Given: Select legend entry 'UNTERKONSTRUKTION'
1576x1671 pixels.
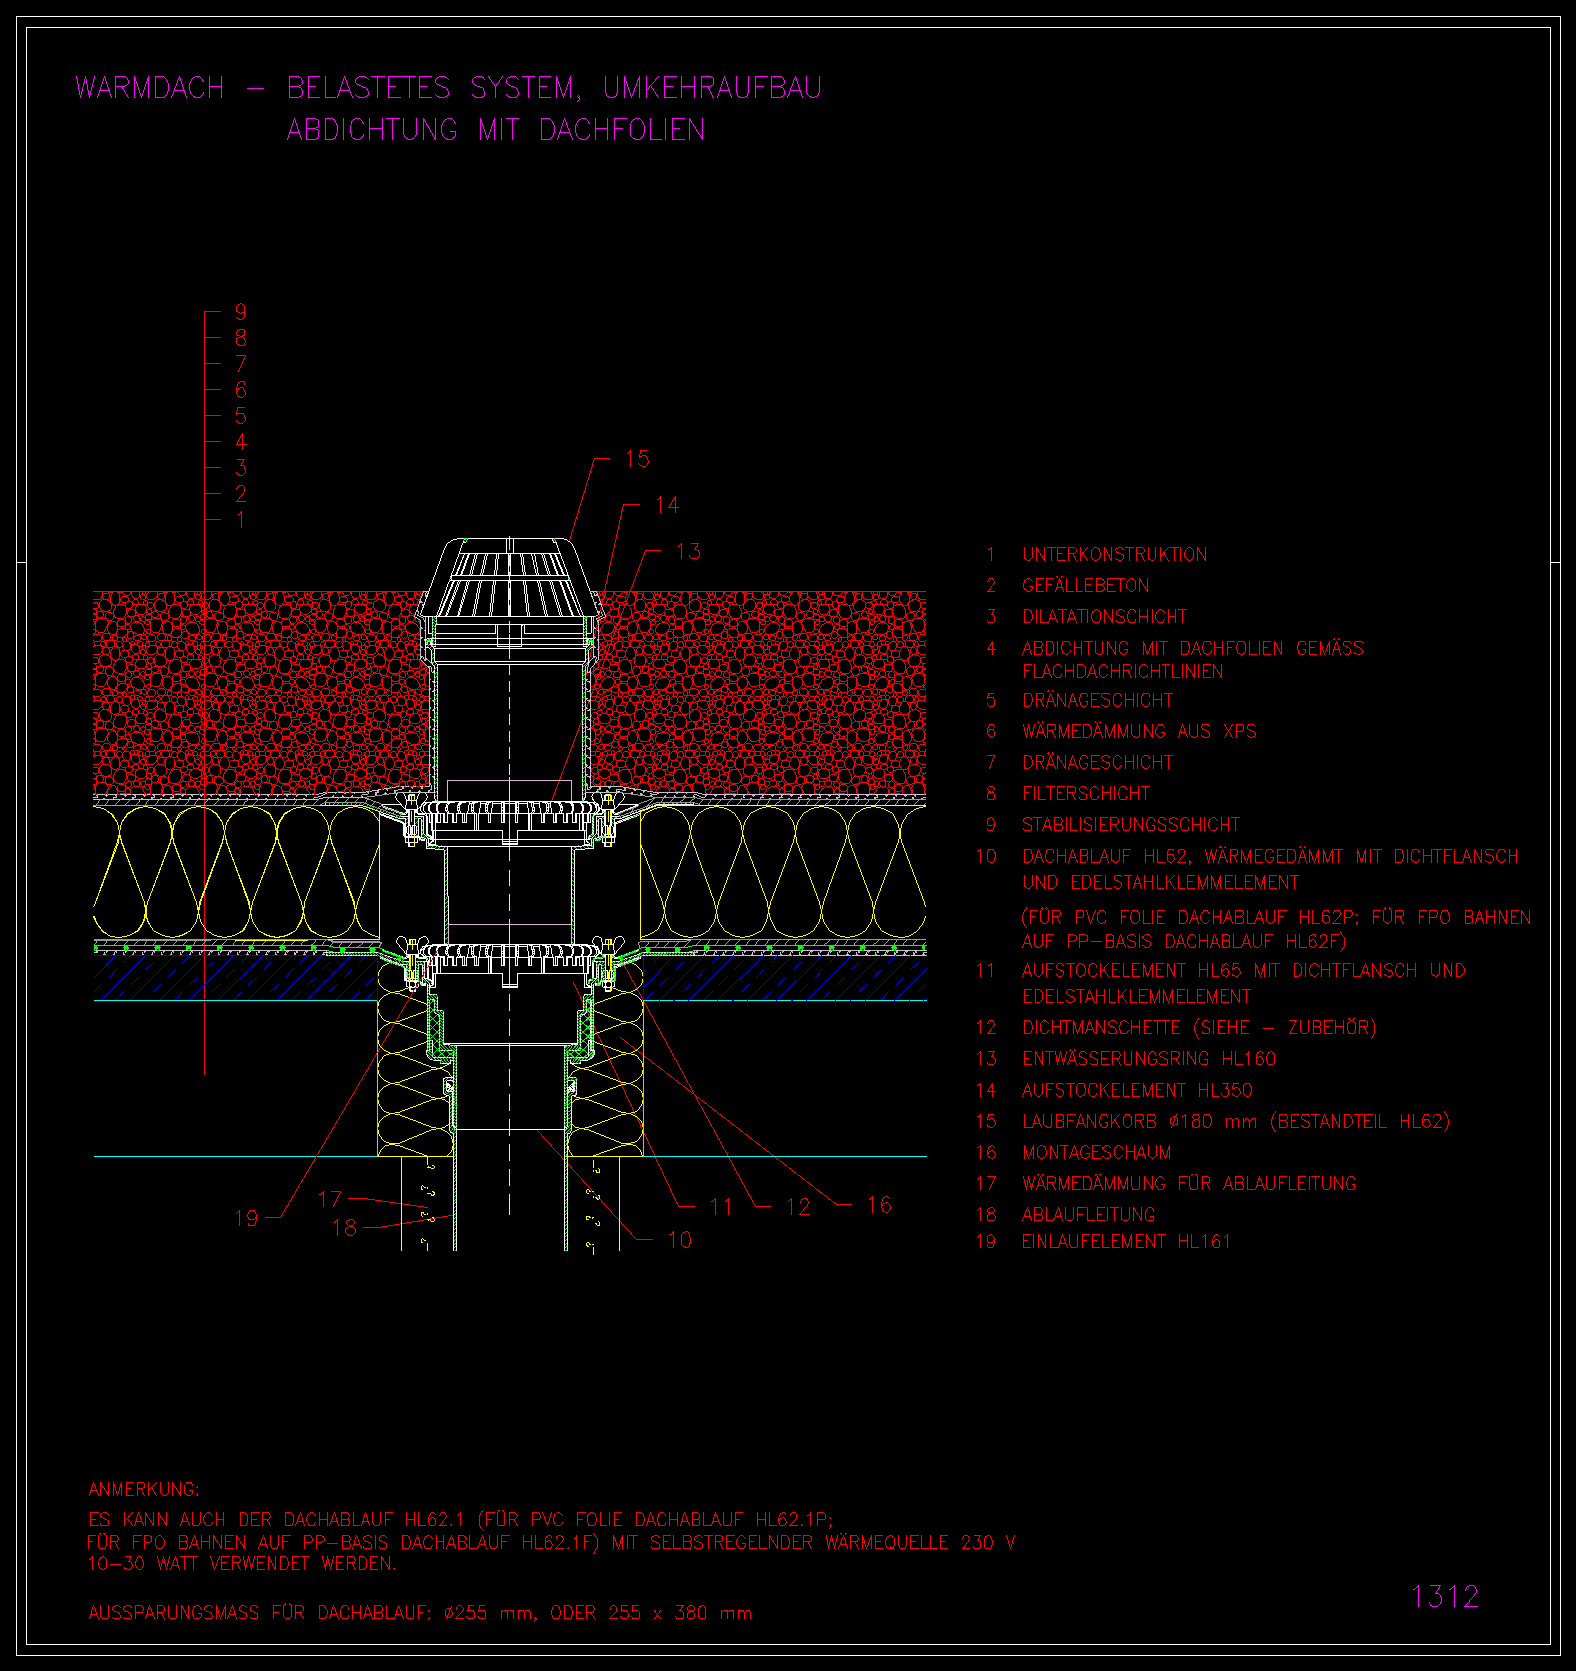Looking at the screenshot, I should tap(1114, 554).
